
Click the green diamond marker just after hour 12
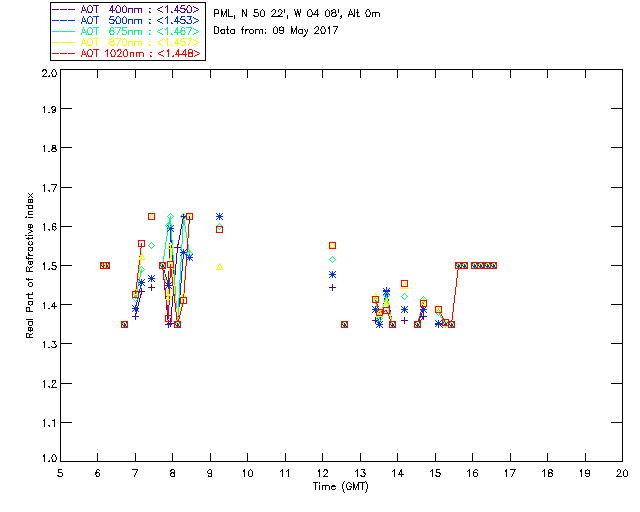[x=332, y=260]
